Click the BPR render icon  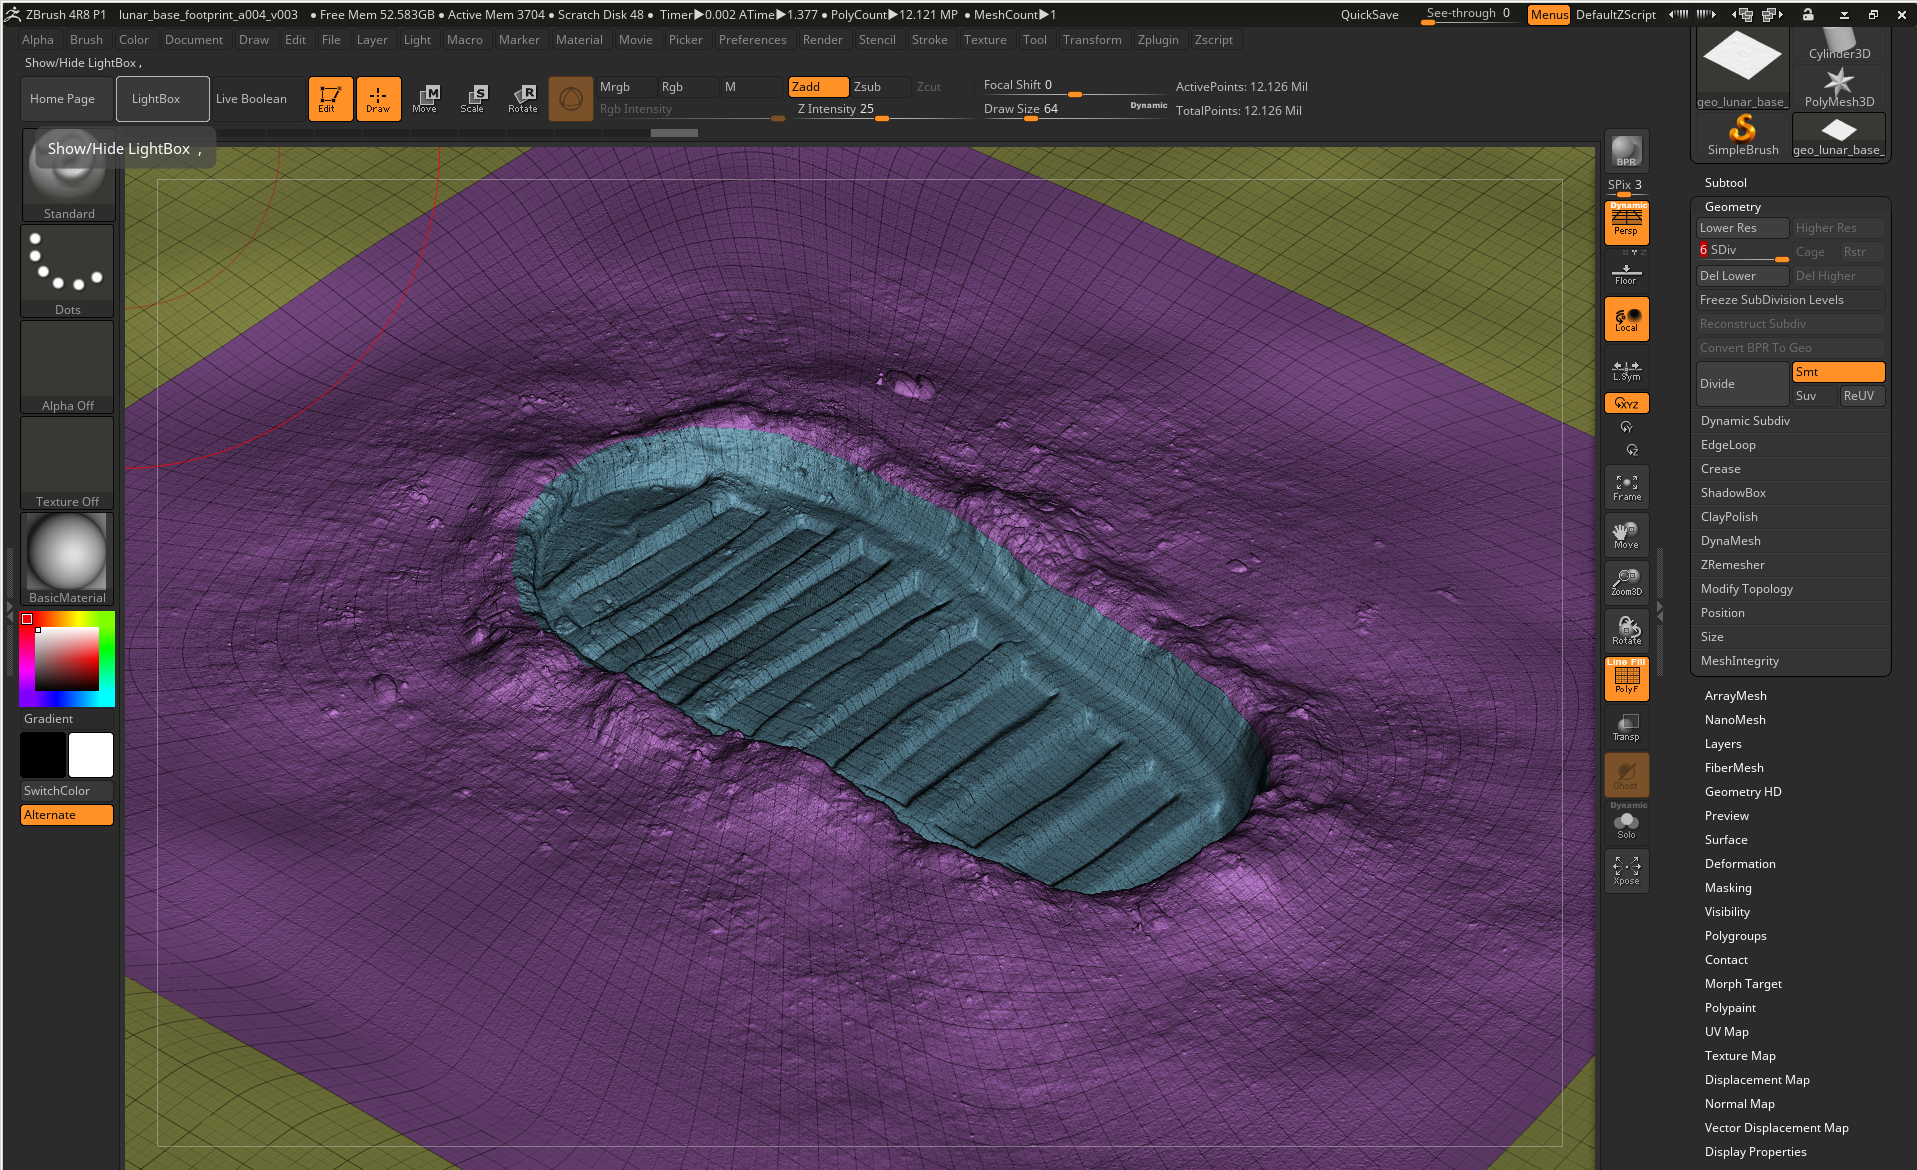point(1626,151)
